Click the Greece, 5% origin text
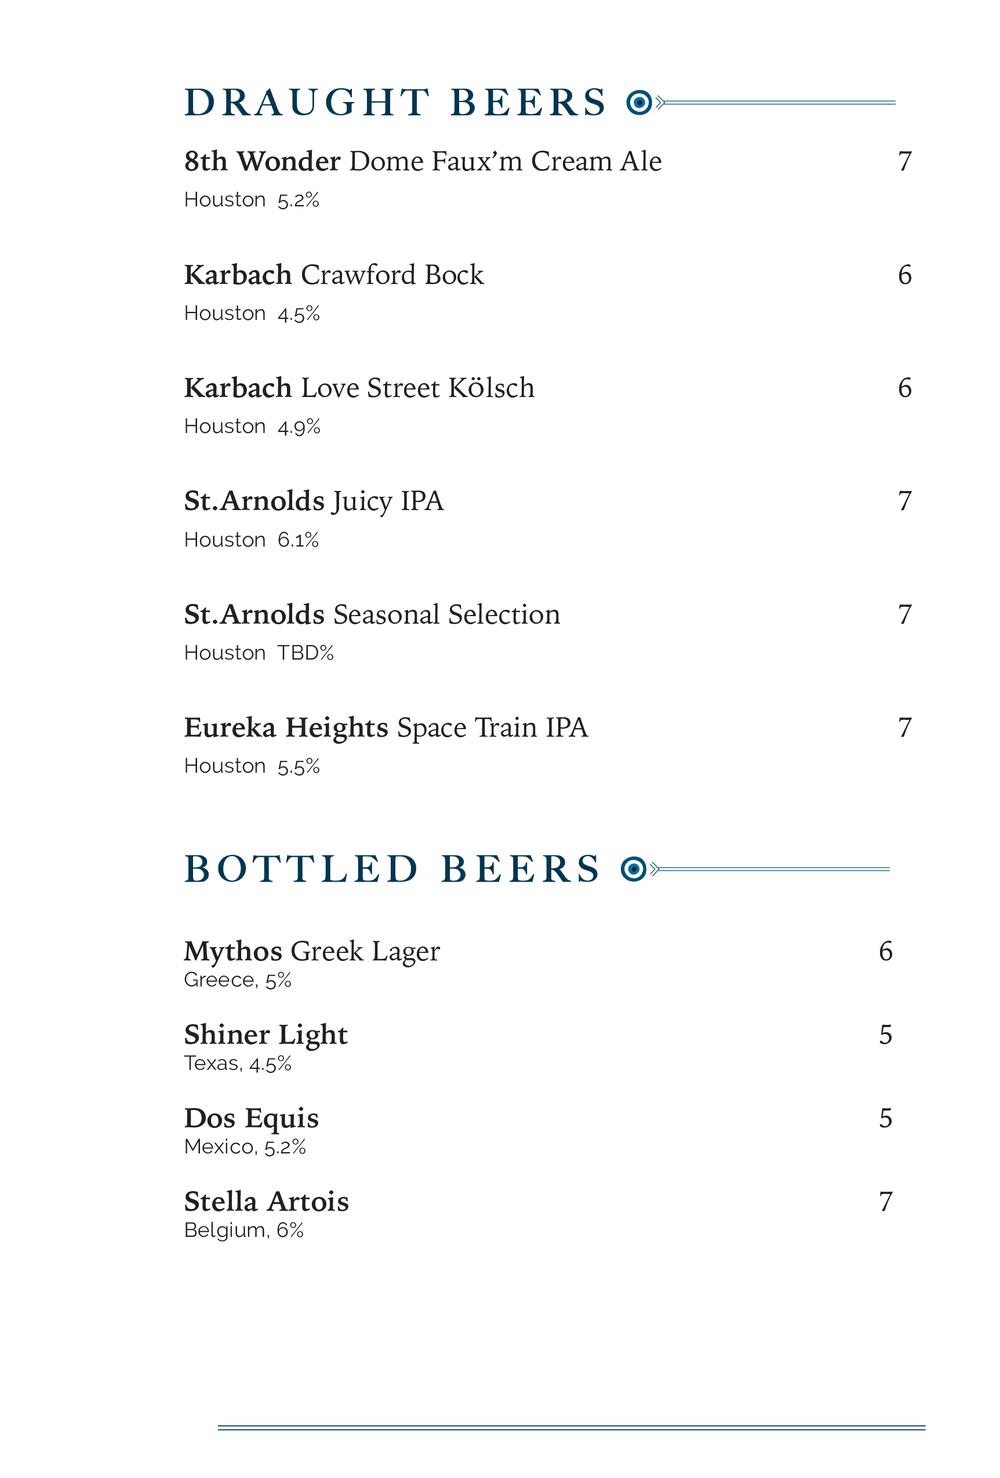Image resolution: width=1000 pixels, height=1478 pixels. pyautogui.click(x=238, y=980)
